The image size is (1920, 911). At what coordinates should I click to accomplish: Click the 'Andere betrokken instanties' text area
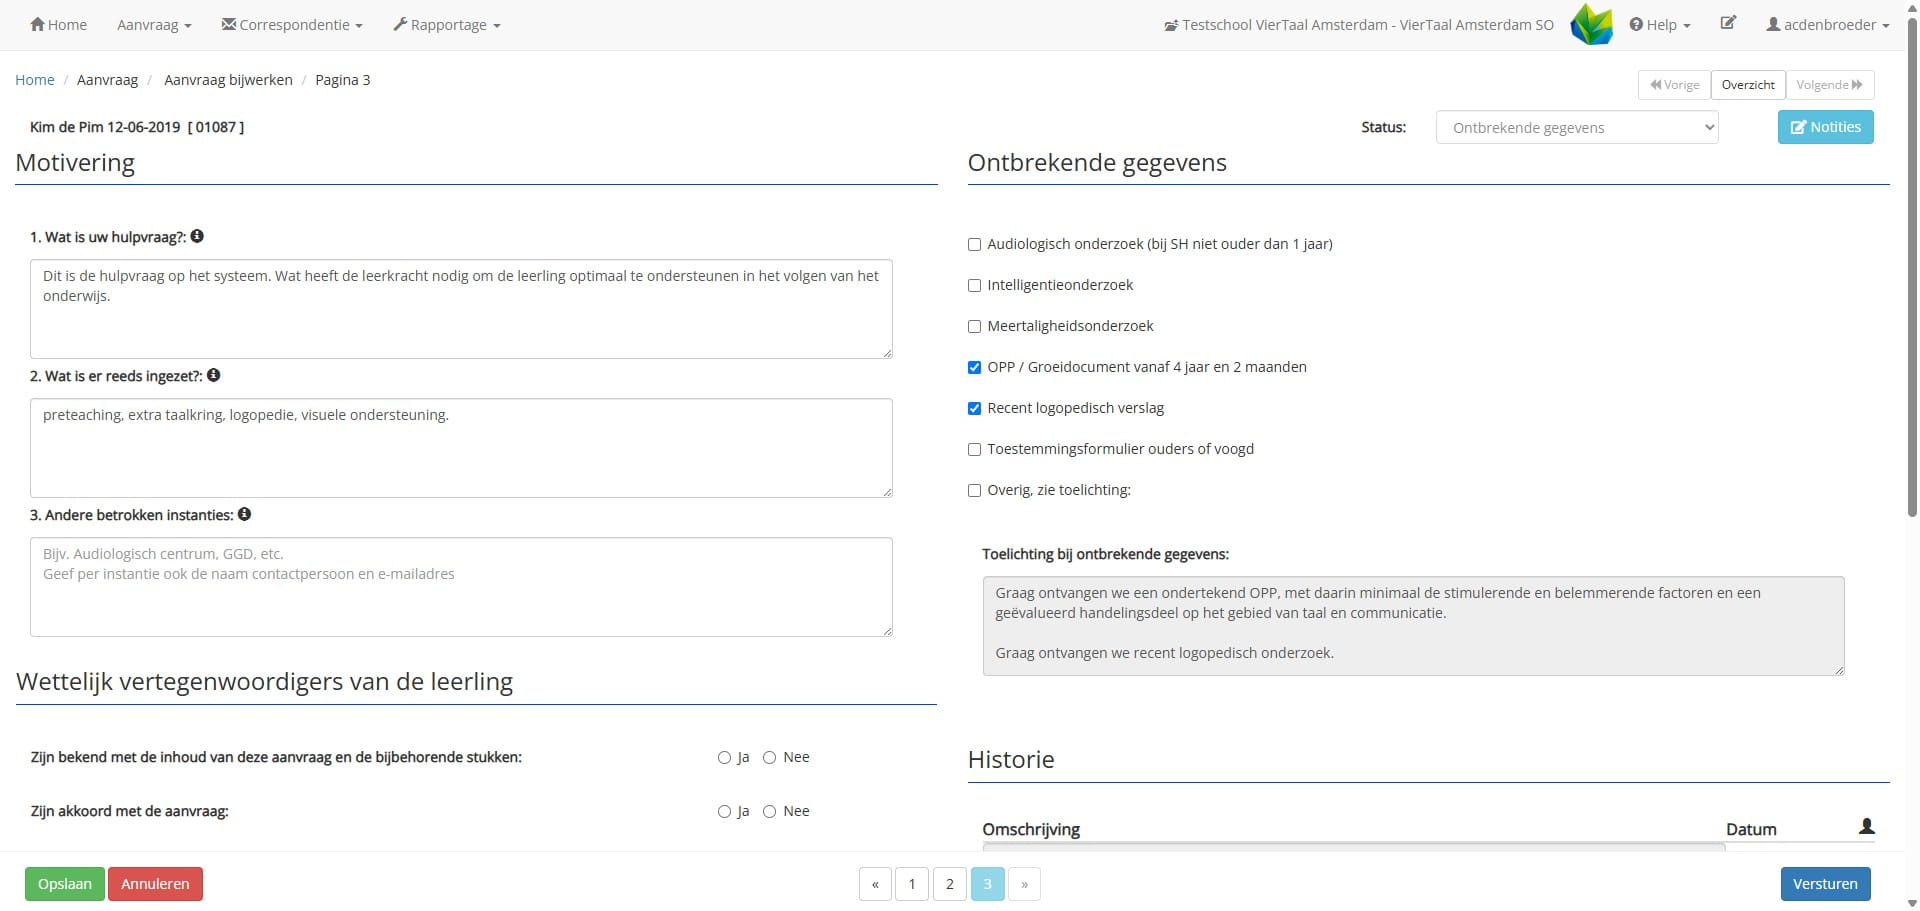tap(461, 587)
